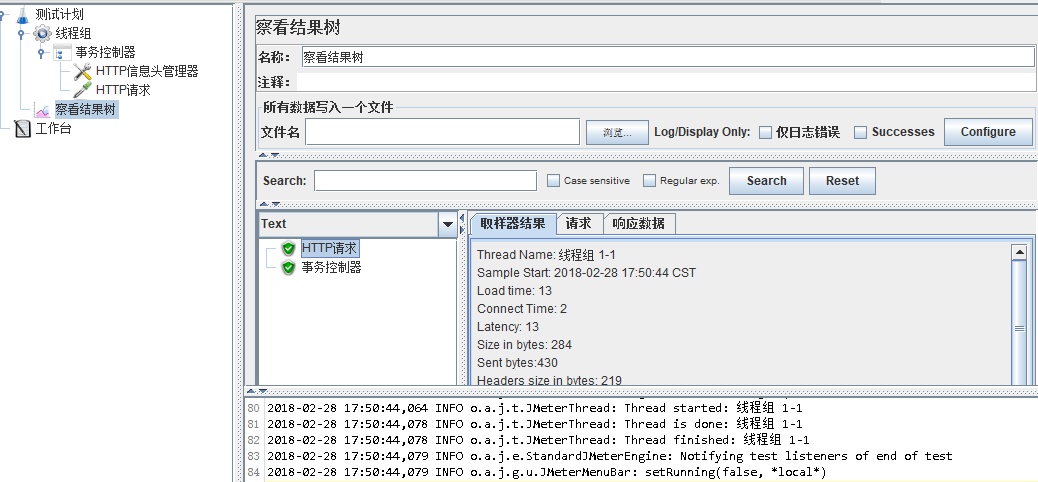This screenshot has width=1038, height=482.
Task: Collapse the 事务控制器 tree branch handle
Action: pyautogui.click(x=41, y=52)
